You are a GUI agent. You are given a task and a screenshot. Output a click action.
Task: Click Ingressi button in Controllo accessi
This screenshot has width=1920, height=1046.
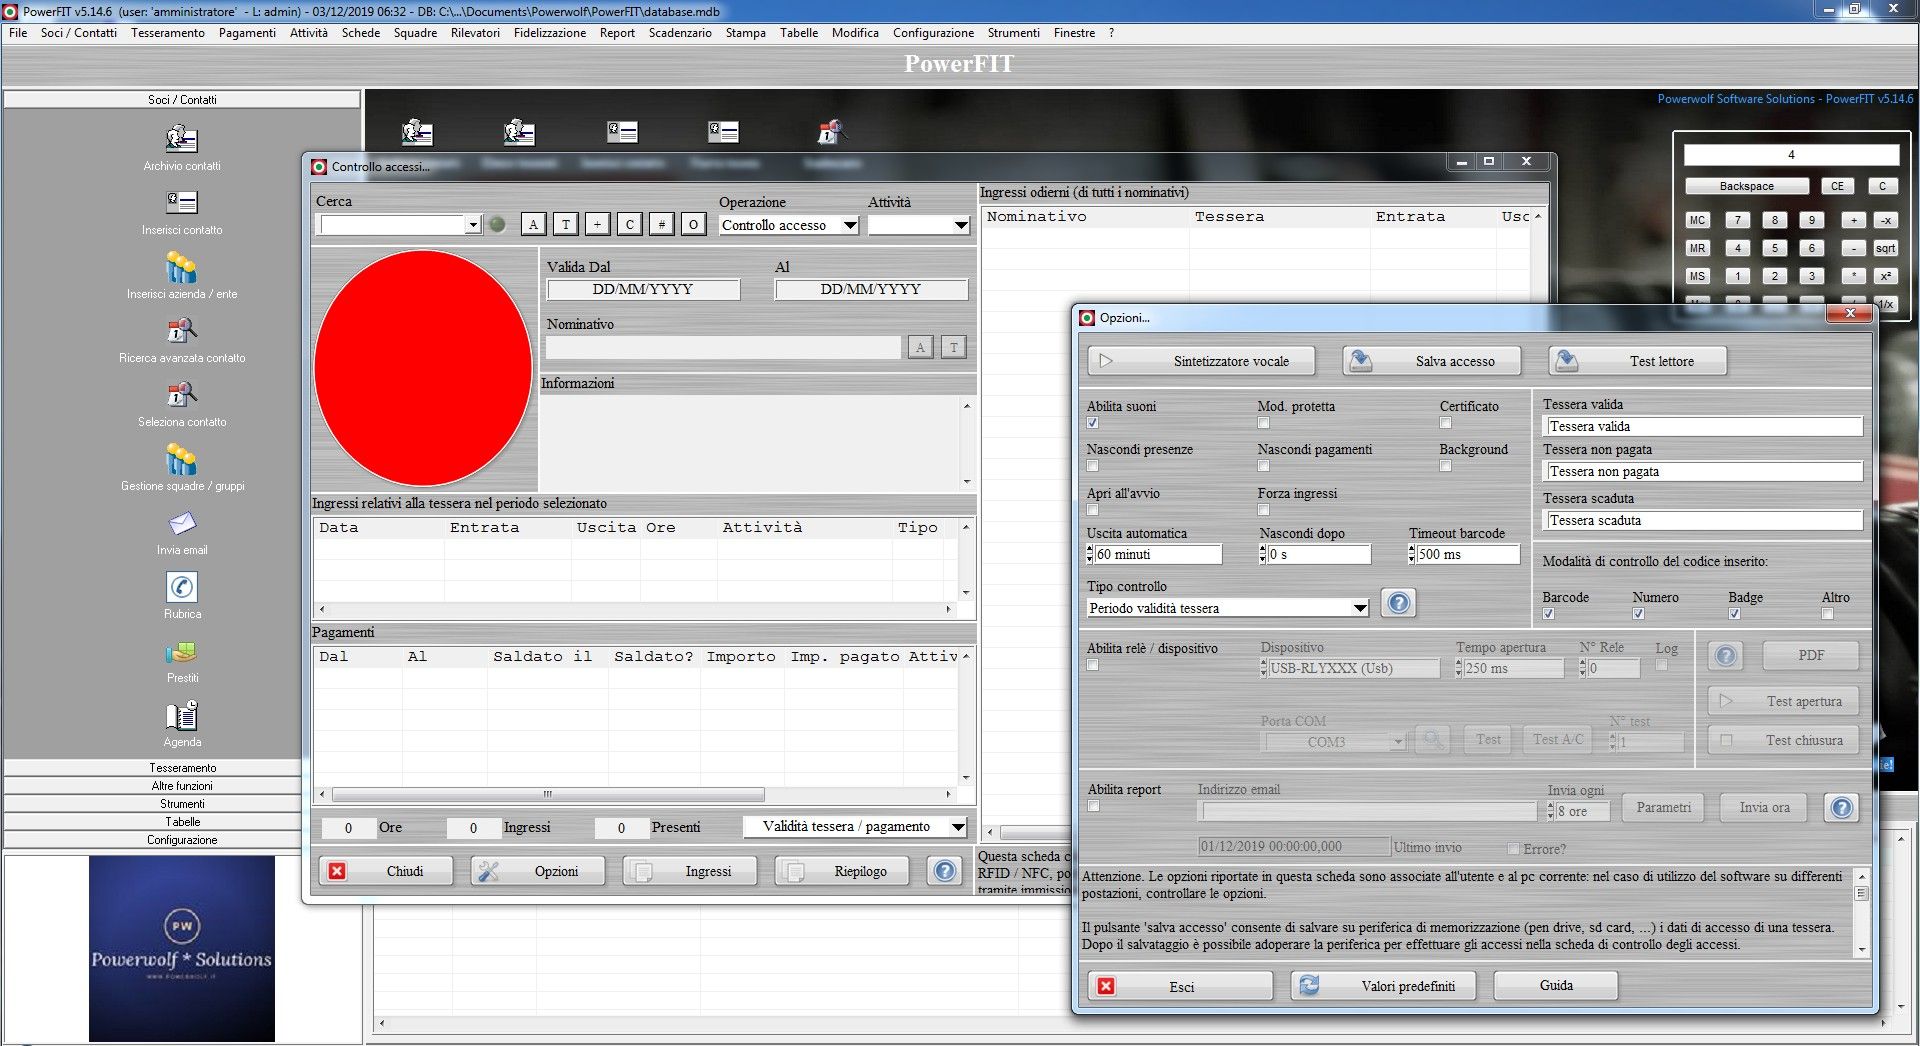point(690,871)
